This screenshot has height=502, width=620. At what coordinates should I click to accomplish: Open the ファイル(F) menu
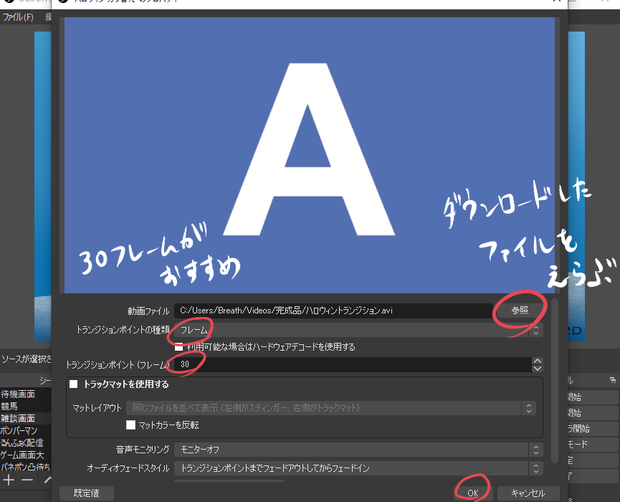pos(18,17)
